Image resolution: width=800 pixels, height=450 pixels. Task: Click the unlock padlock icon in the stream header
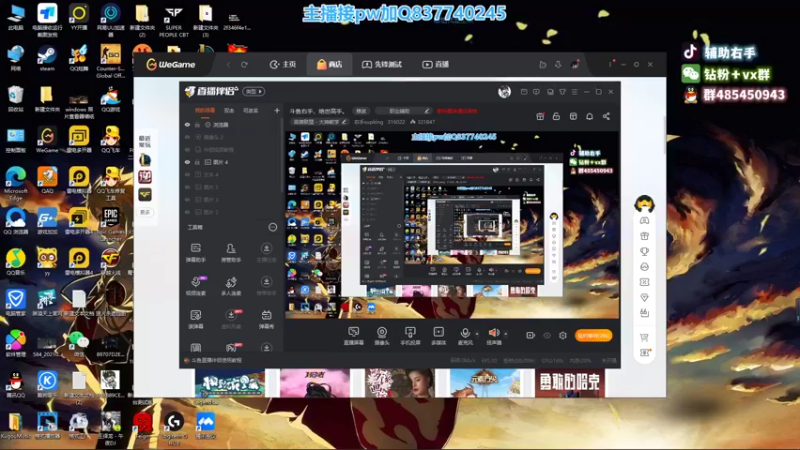(x=556, y=116)
